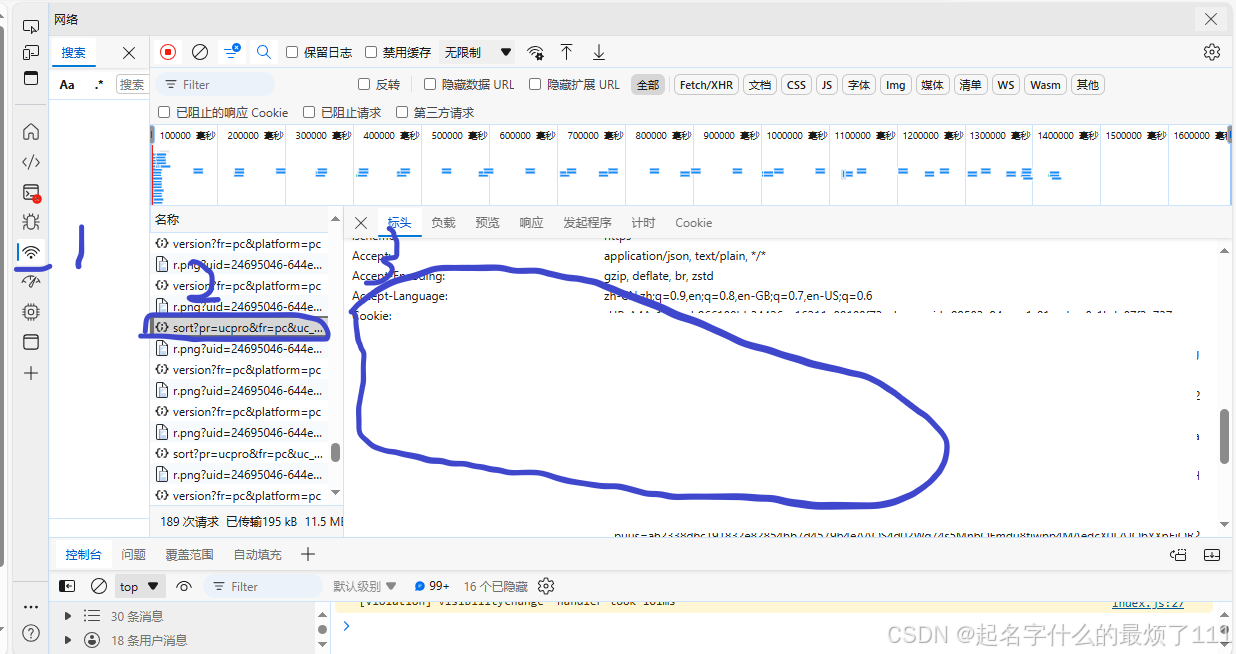Open the top context selector dropdown
The image size is (1236, 654).
pyautogui.click(x=139, y=587)
